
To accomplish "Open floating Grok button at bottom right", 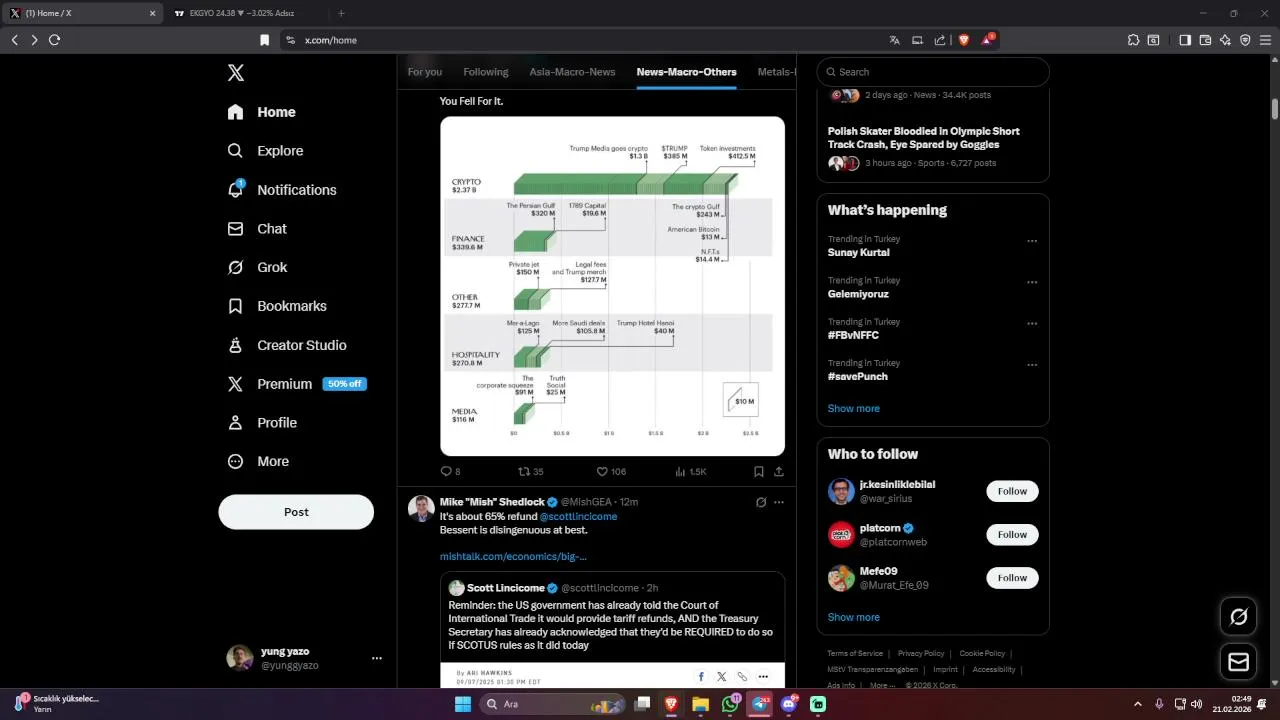I will click(1238, 617).
